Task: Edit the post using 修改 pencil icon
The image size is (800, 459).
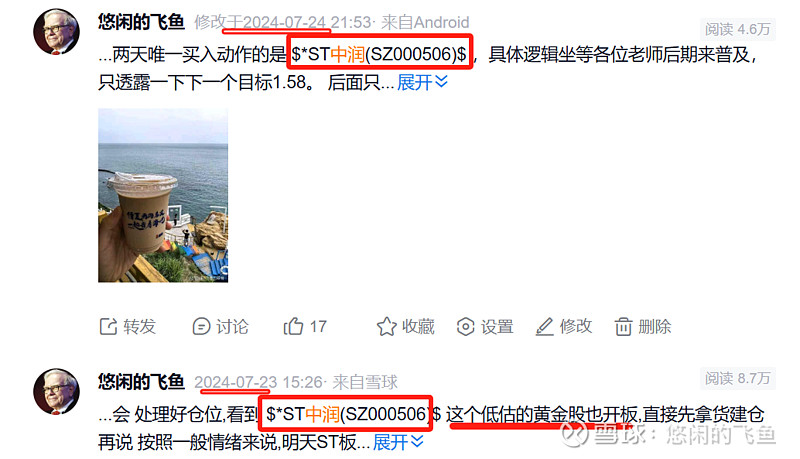Action: click(544, 326)
